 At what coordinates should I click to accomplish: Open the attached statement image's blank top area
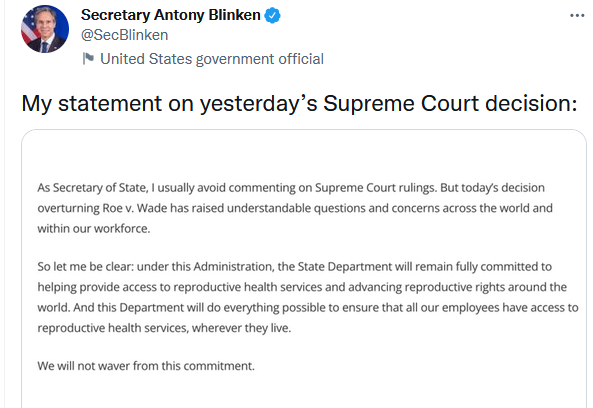304,155
